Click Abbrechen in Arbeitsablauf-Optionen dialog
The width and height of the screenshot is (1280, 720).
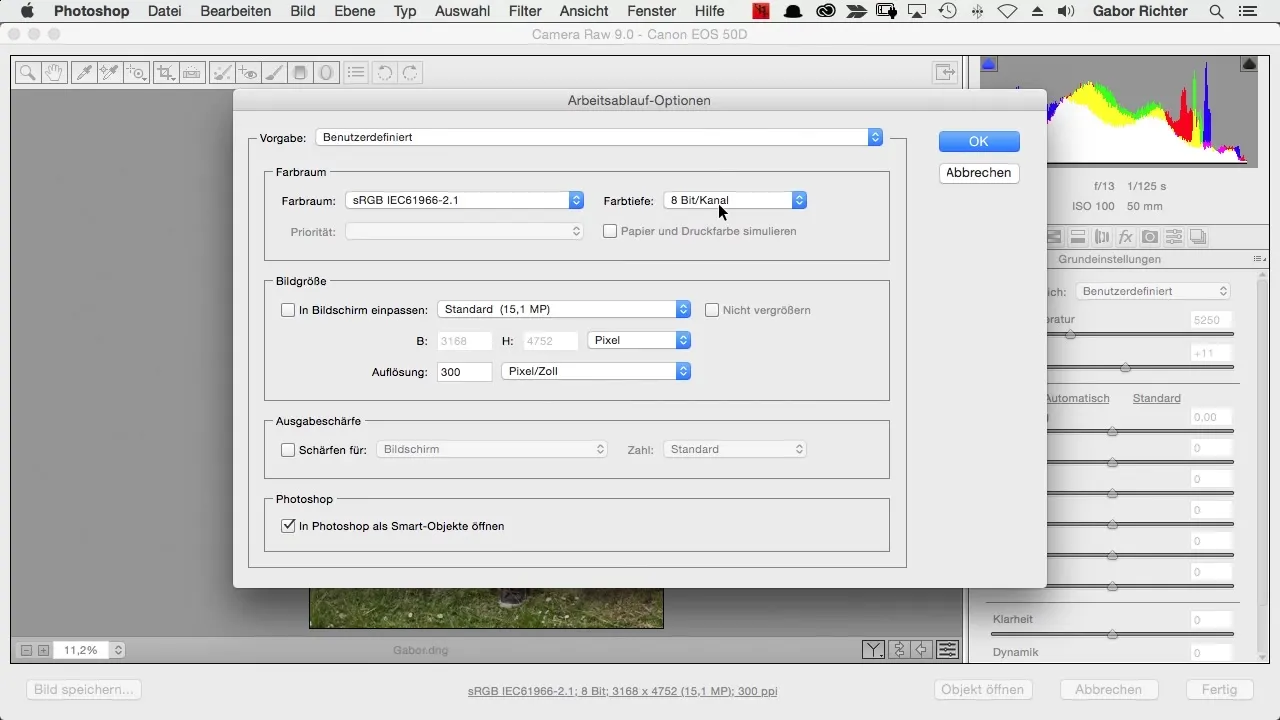point(979,173)
